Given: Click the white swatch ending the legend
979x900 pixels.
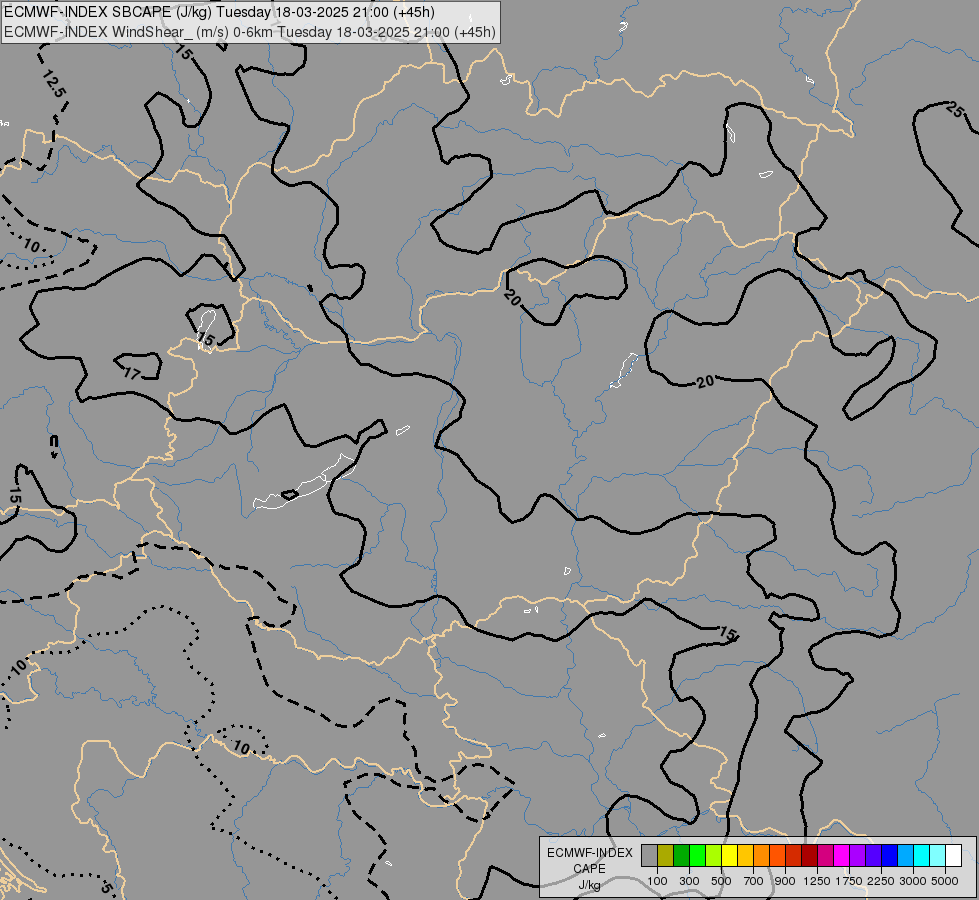Looking at the screenshot, I should [953, 855].
